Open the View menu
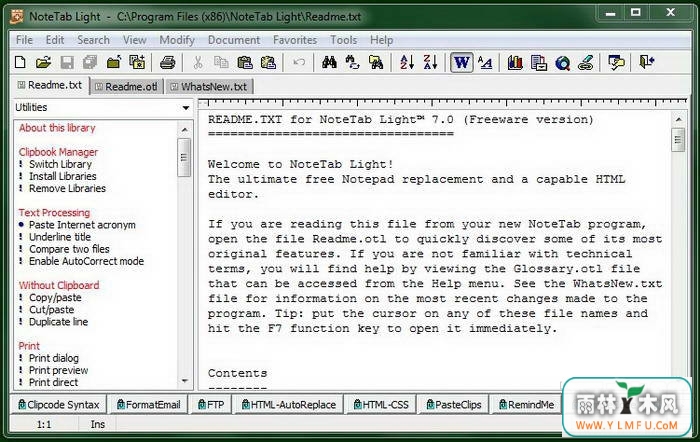This screenshot has height=442, width=700. pos(135,40)
